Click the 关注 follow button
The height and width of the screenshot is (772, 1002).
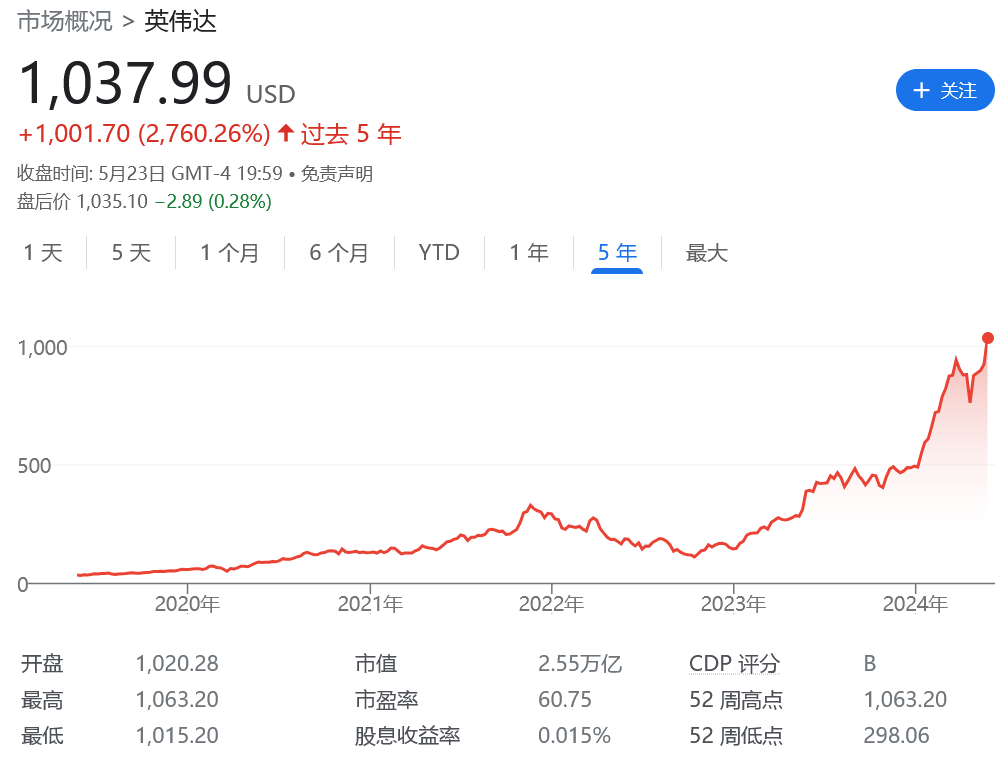(945, 90)
